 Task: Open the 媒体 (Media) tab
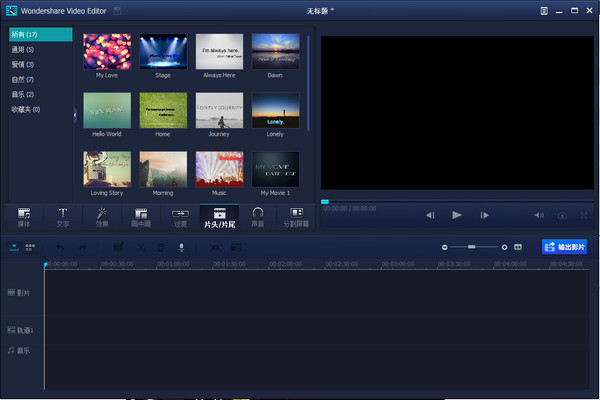pyautogui.click(x=24, y=215)
